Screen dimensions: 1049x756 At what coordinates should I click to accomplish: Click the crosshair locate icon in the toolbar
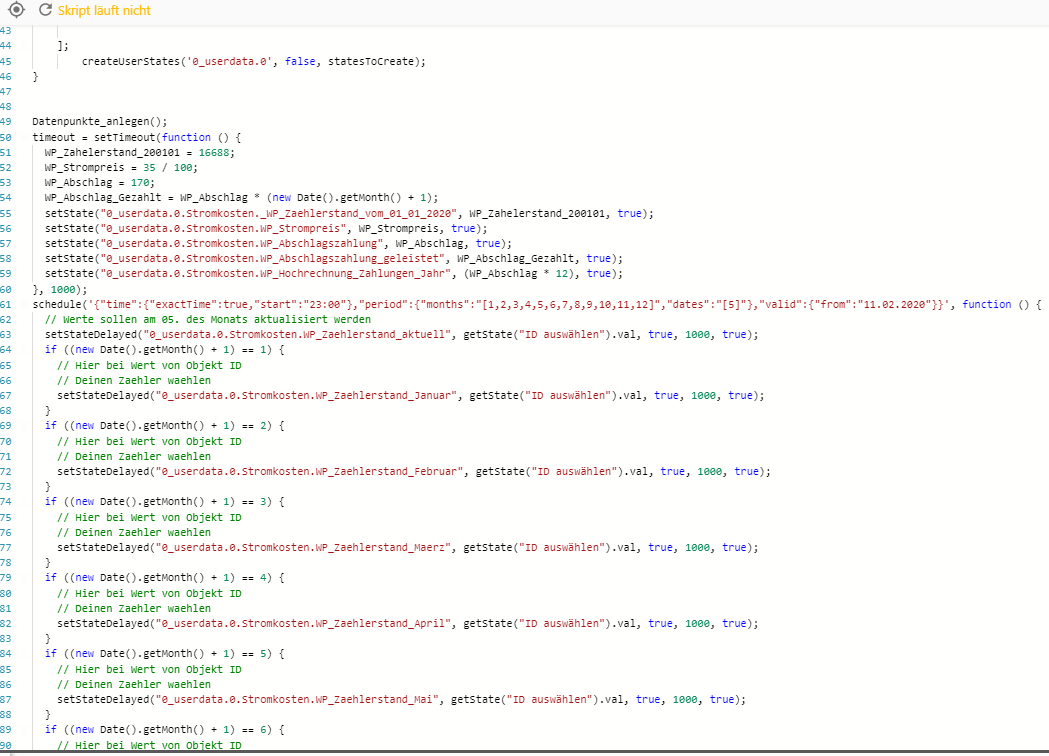click(x=16, y=10)
